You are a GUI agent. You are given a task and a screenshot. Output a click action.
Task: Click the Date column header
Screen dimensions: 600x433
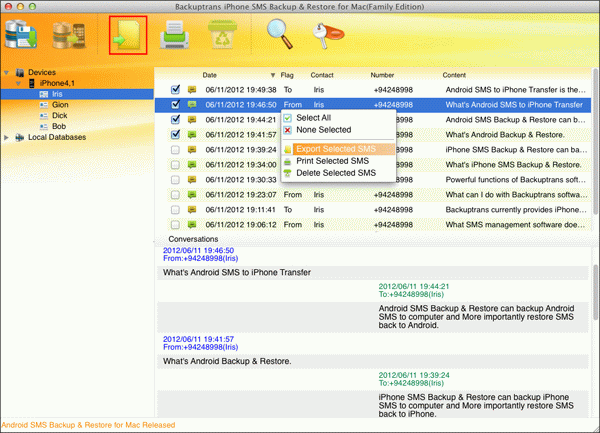(209, 75)
